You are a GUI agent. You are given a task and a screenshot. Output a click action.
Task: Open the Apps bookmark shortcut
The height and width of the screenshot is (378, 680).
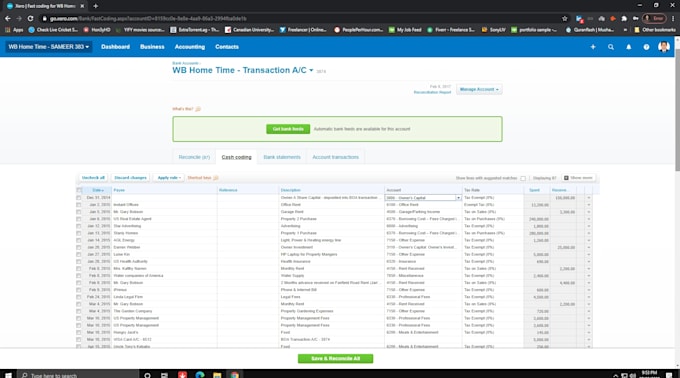[14, 30]
